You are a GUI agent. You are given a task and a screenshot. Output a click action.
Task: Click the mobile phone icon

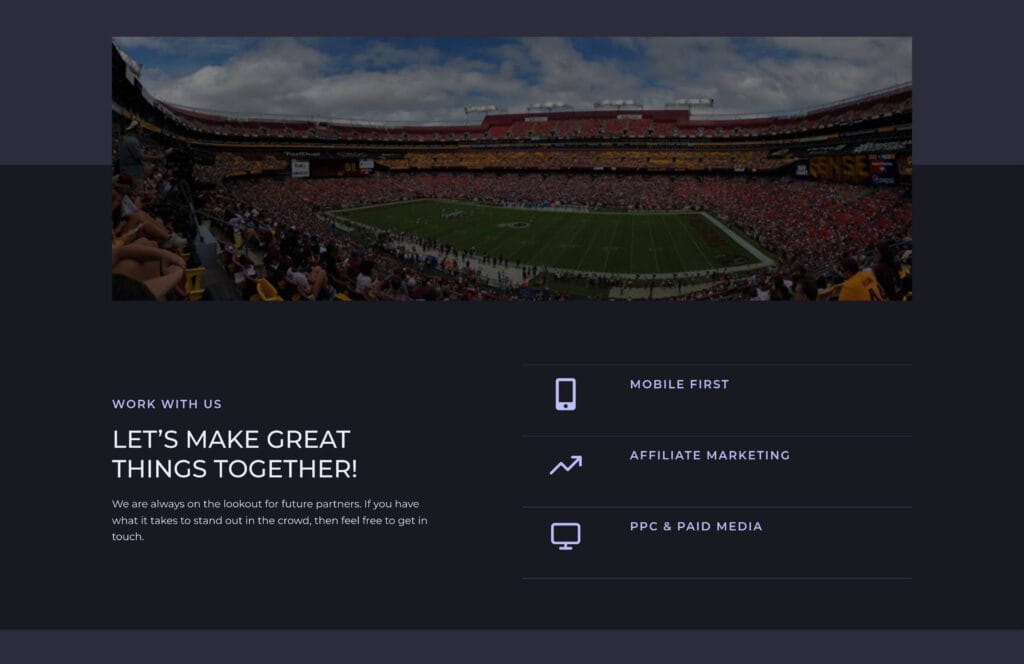click(565, 394)
